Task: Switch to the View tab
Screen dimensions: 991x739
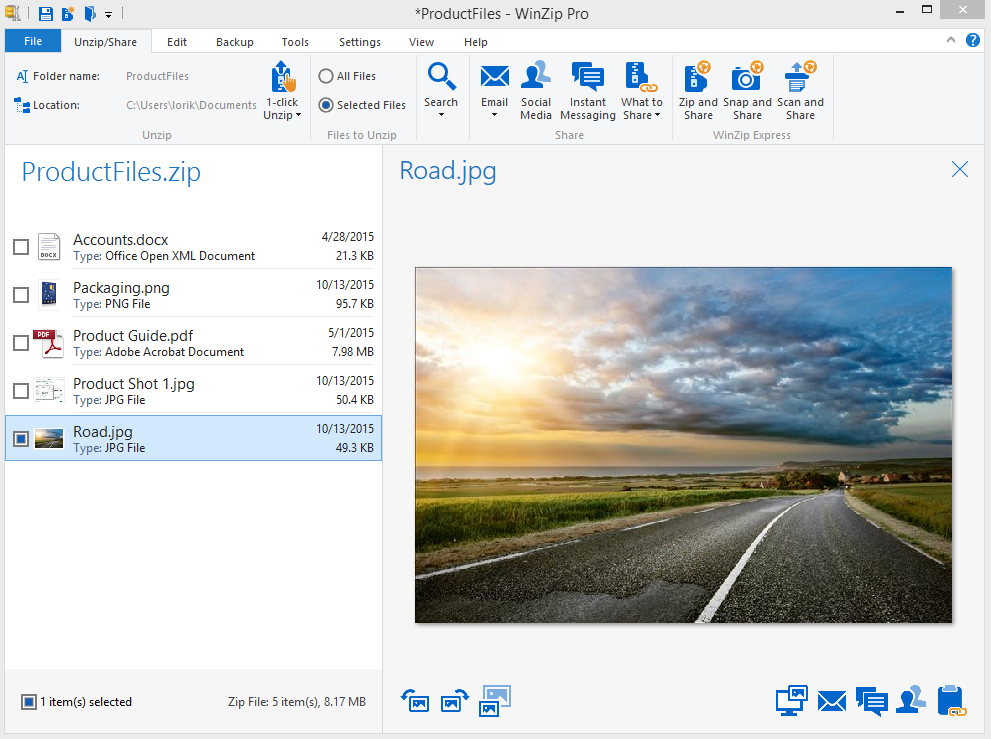Action: [x=421, y=42]
